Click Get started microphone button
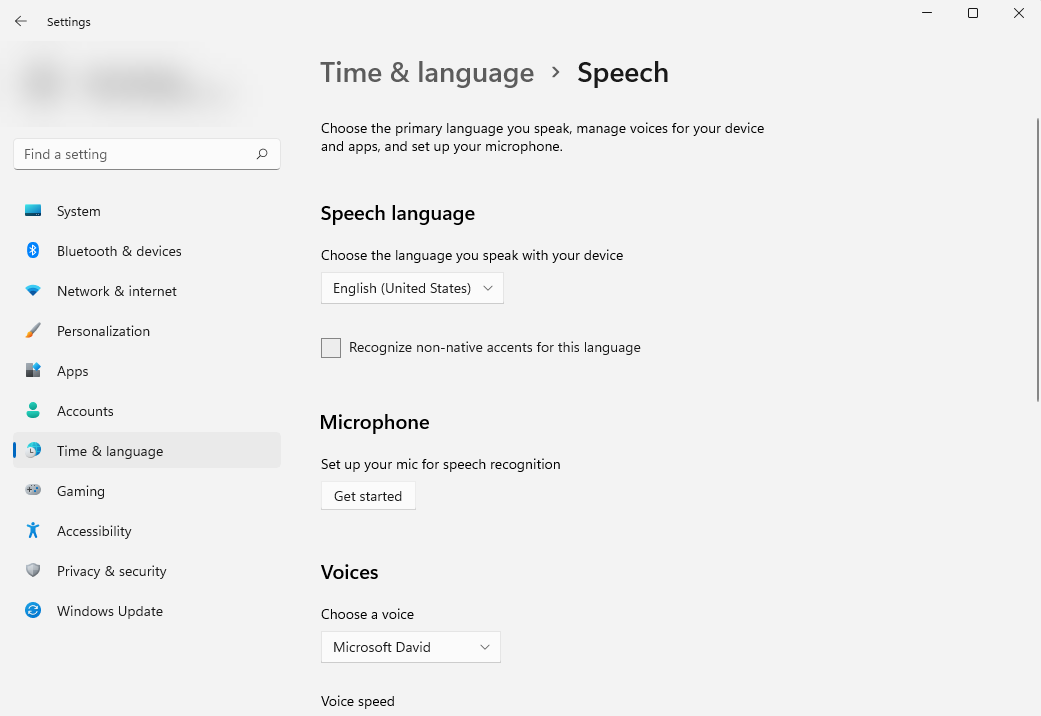Viewport: 1041px width, 716px height. coord(368,496)
